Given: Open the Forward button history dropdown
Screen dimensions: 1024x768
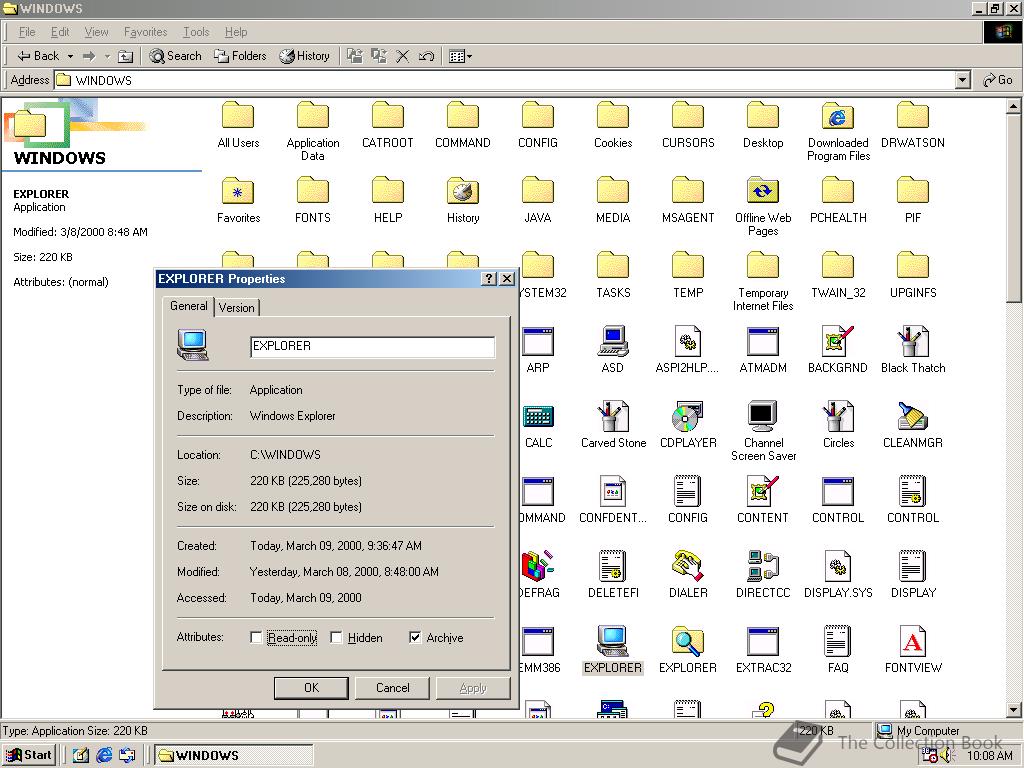Looking at the screenshot, I should tap(107, 56).
